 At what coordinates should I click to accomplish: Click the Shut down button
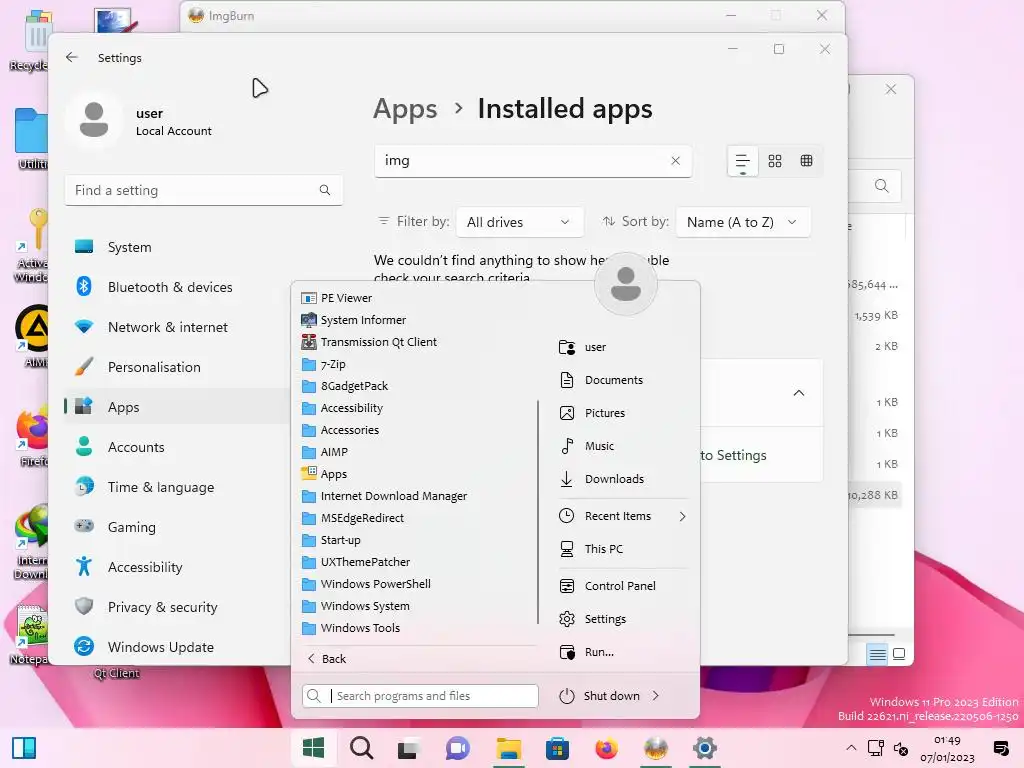[600, 696]
